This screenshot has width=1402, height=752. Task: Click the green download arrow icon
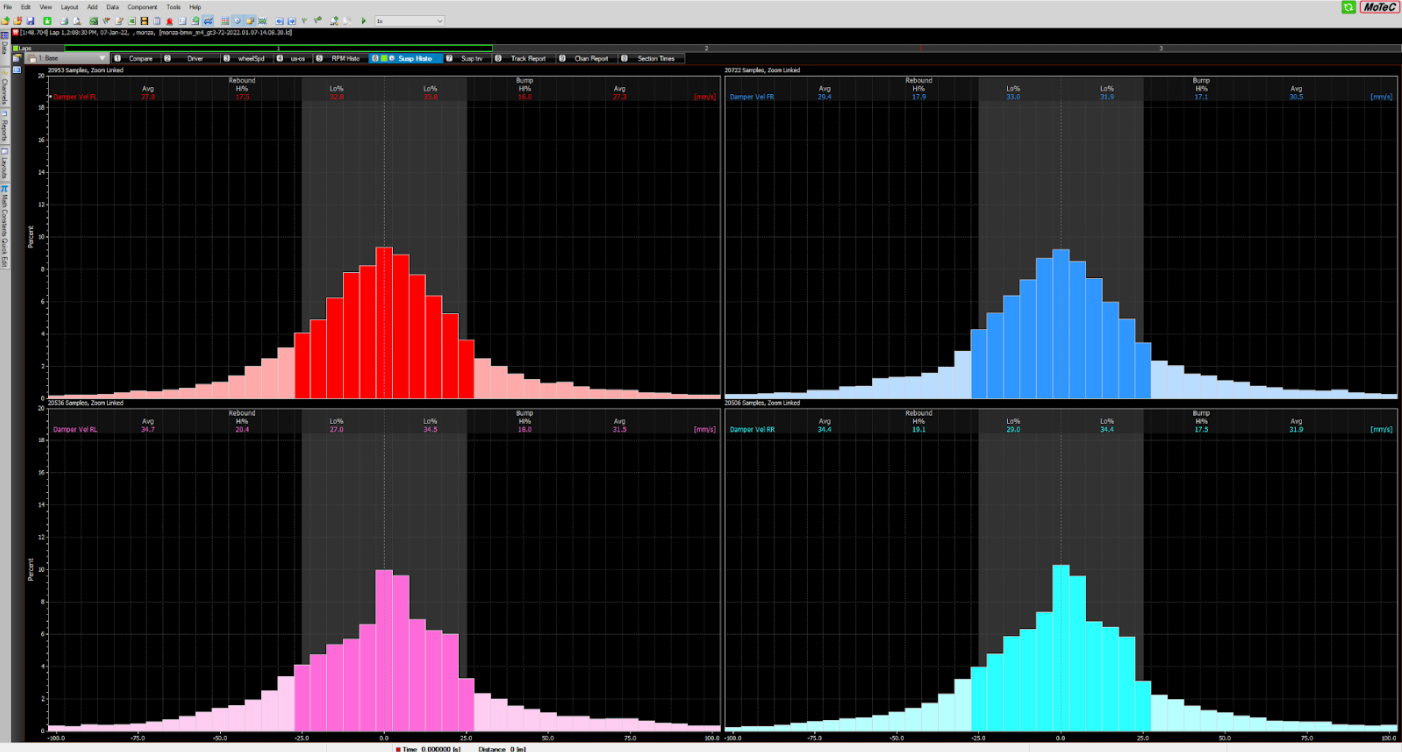click(x=47, y=21)
